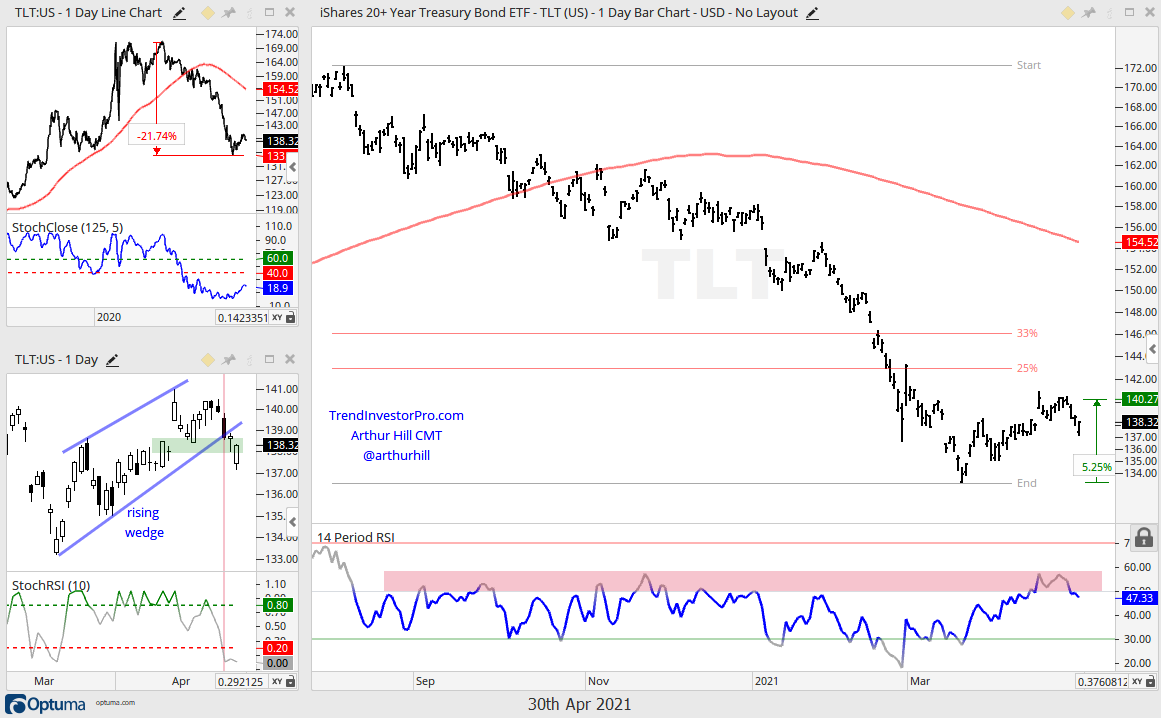
Task: Maximize the iShares 1 Day Bar Chart panel
Action: (1130, 12)
